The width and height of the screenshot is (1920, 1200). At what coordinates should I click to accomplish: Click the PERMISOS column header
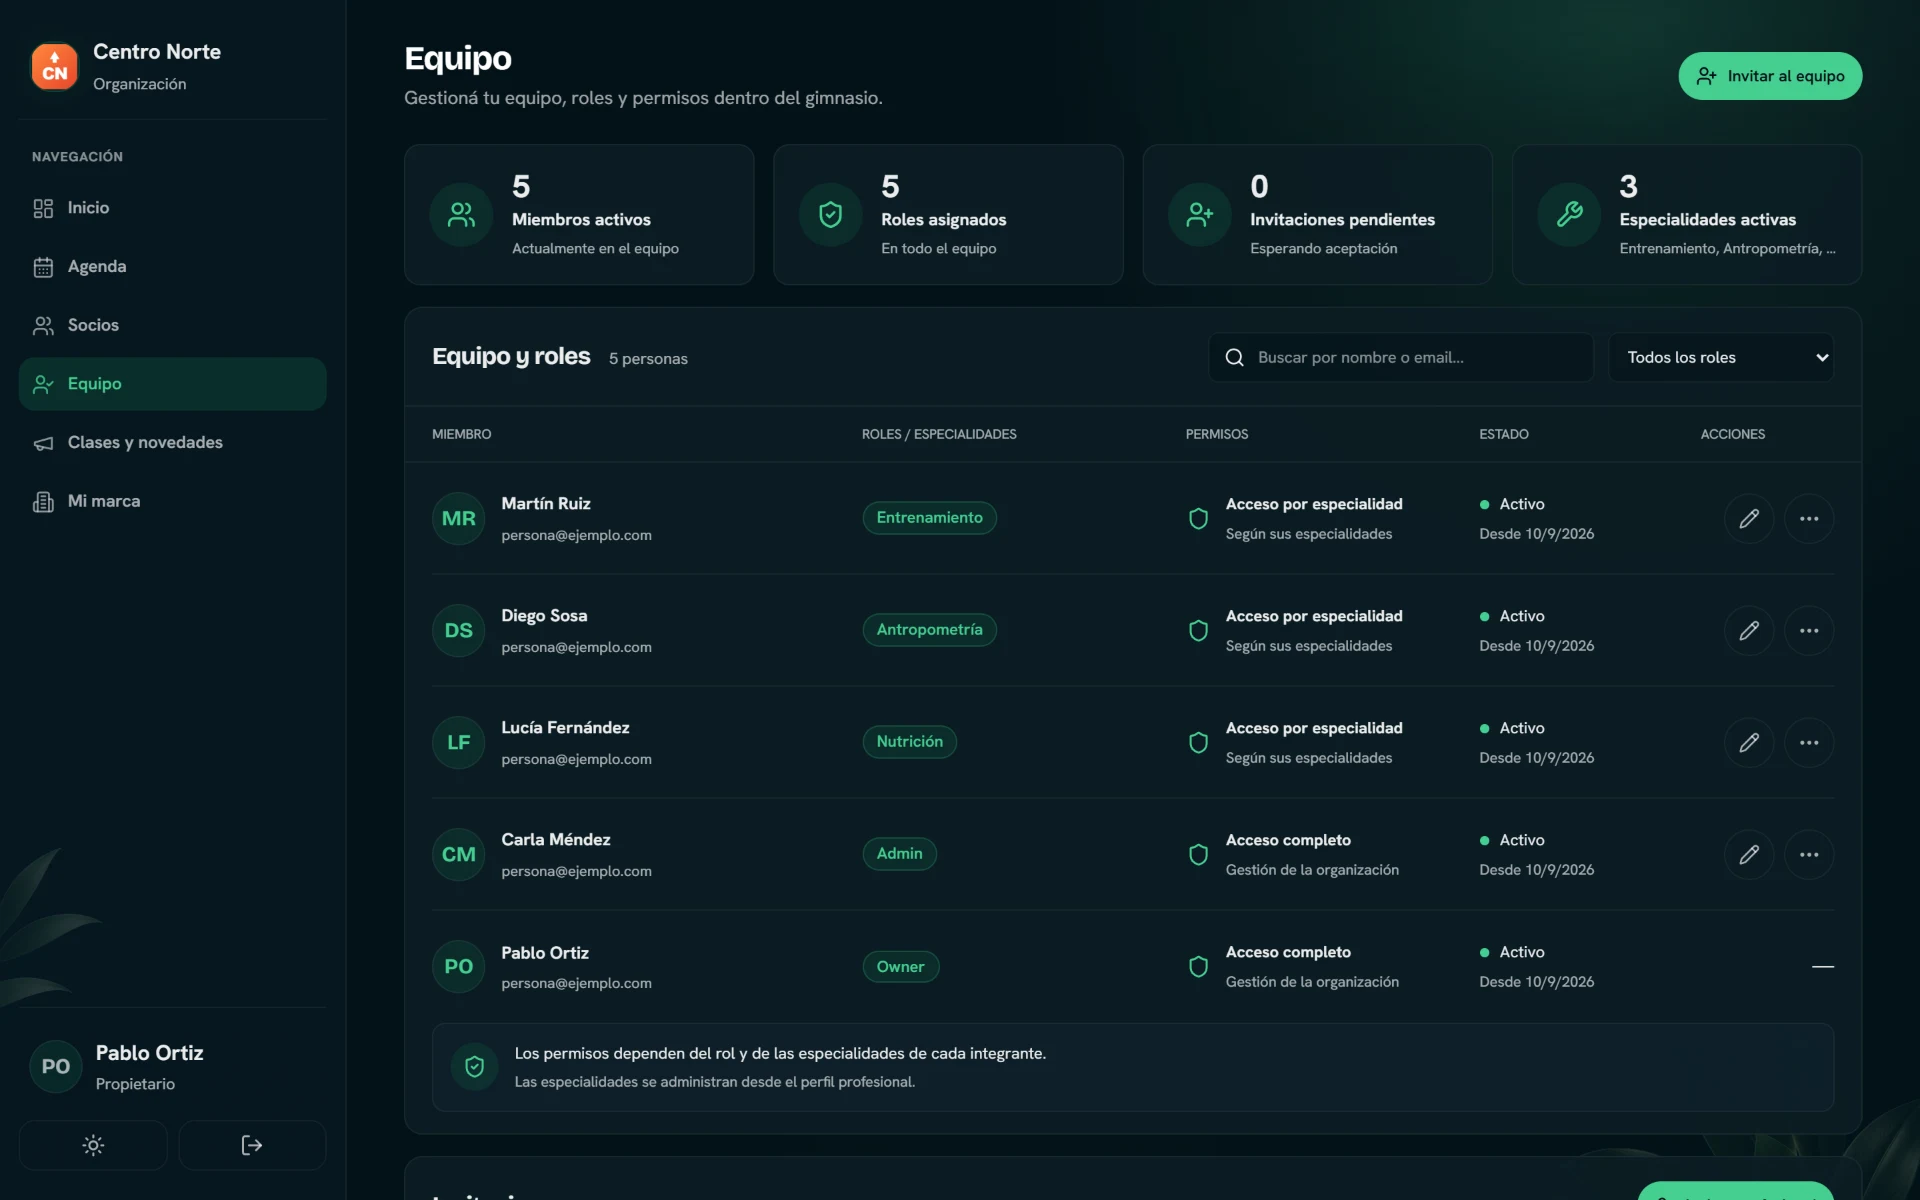[x=1217, y=434]
